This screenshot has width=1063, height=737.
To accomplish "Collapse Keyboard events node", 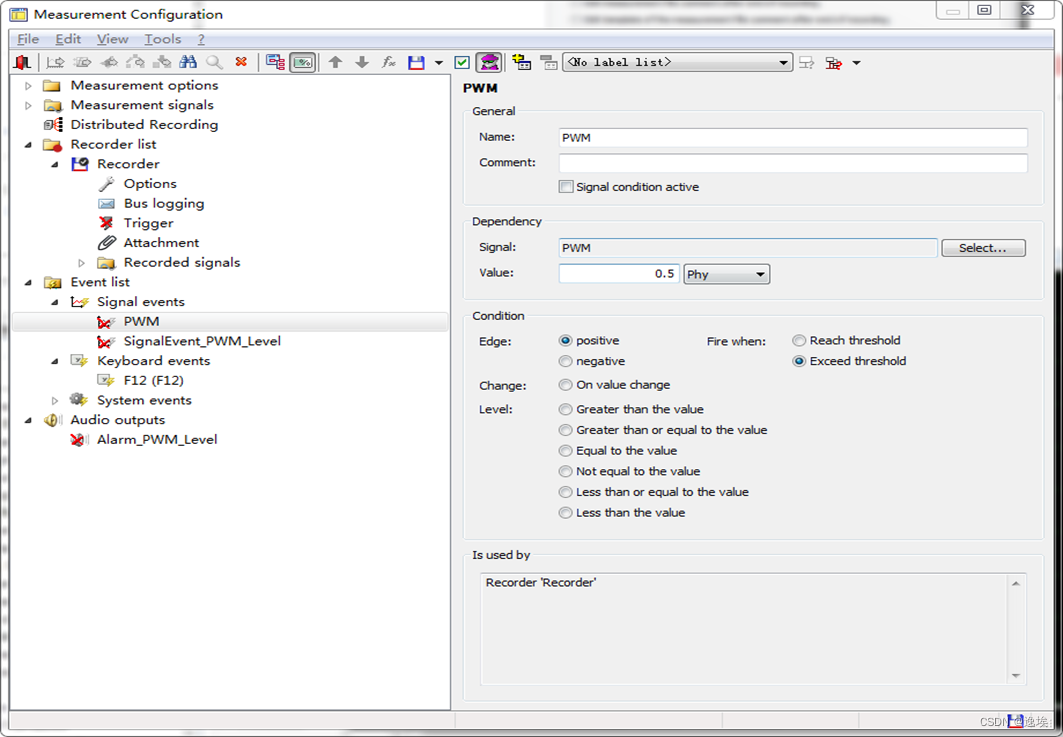I will 55,361.
